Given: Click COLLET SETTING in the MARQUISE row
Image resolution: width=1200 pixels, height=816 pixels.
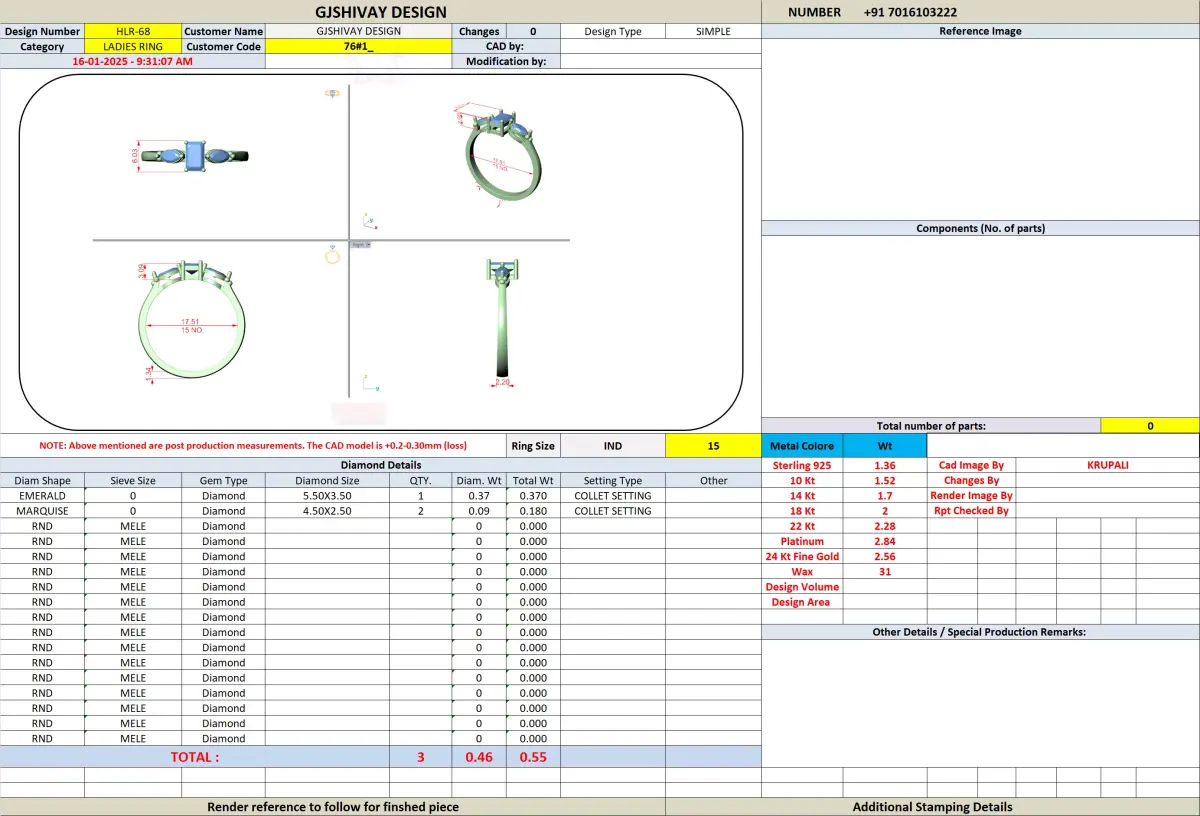Looking at the screenshot, I should [613, 511].
